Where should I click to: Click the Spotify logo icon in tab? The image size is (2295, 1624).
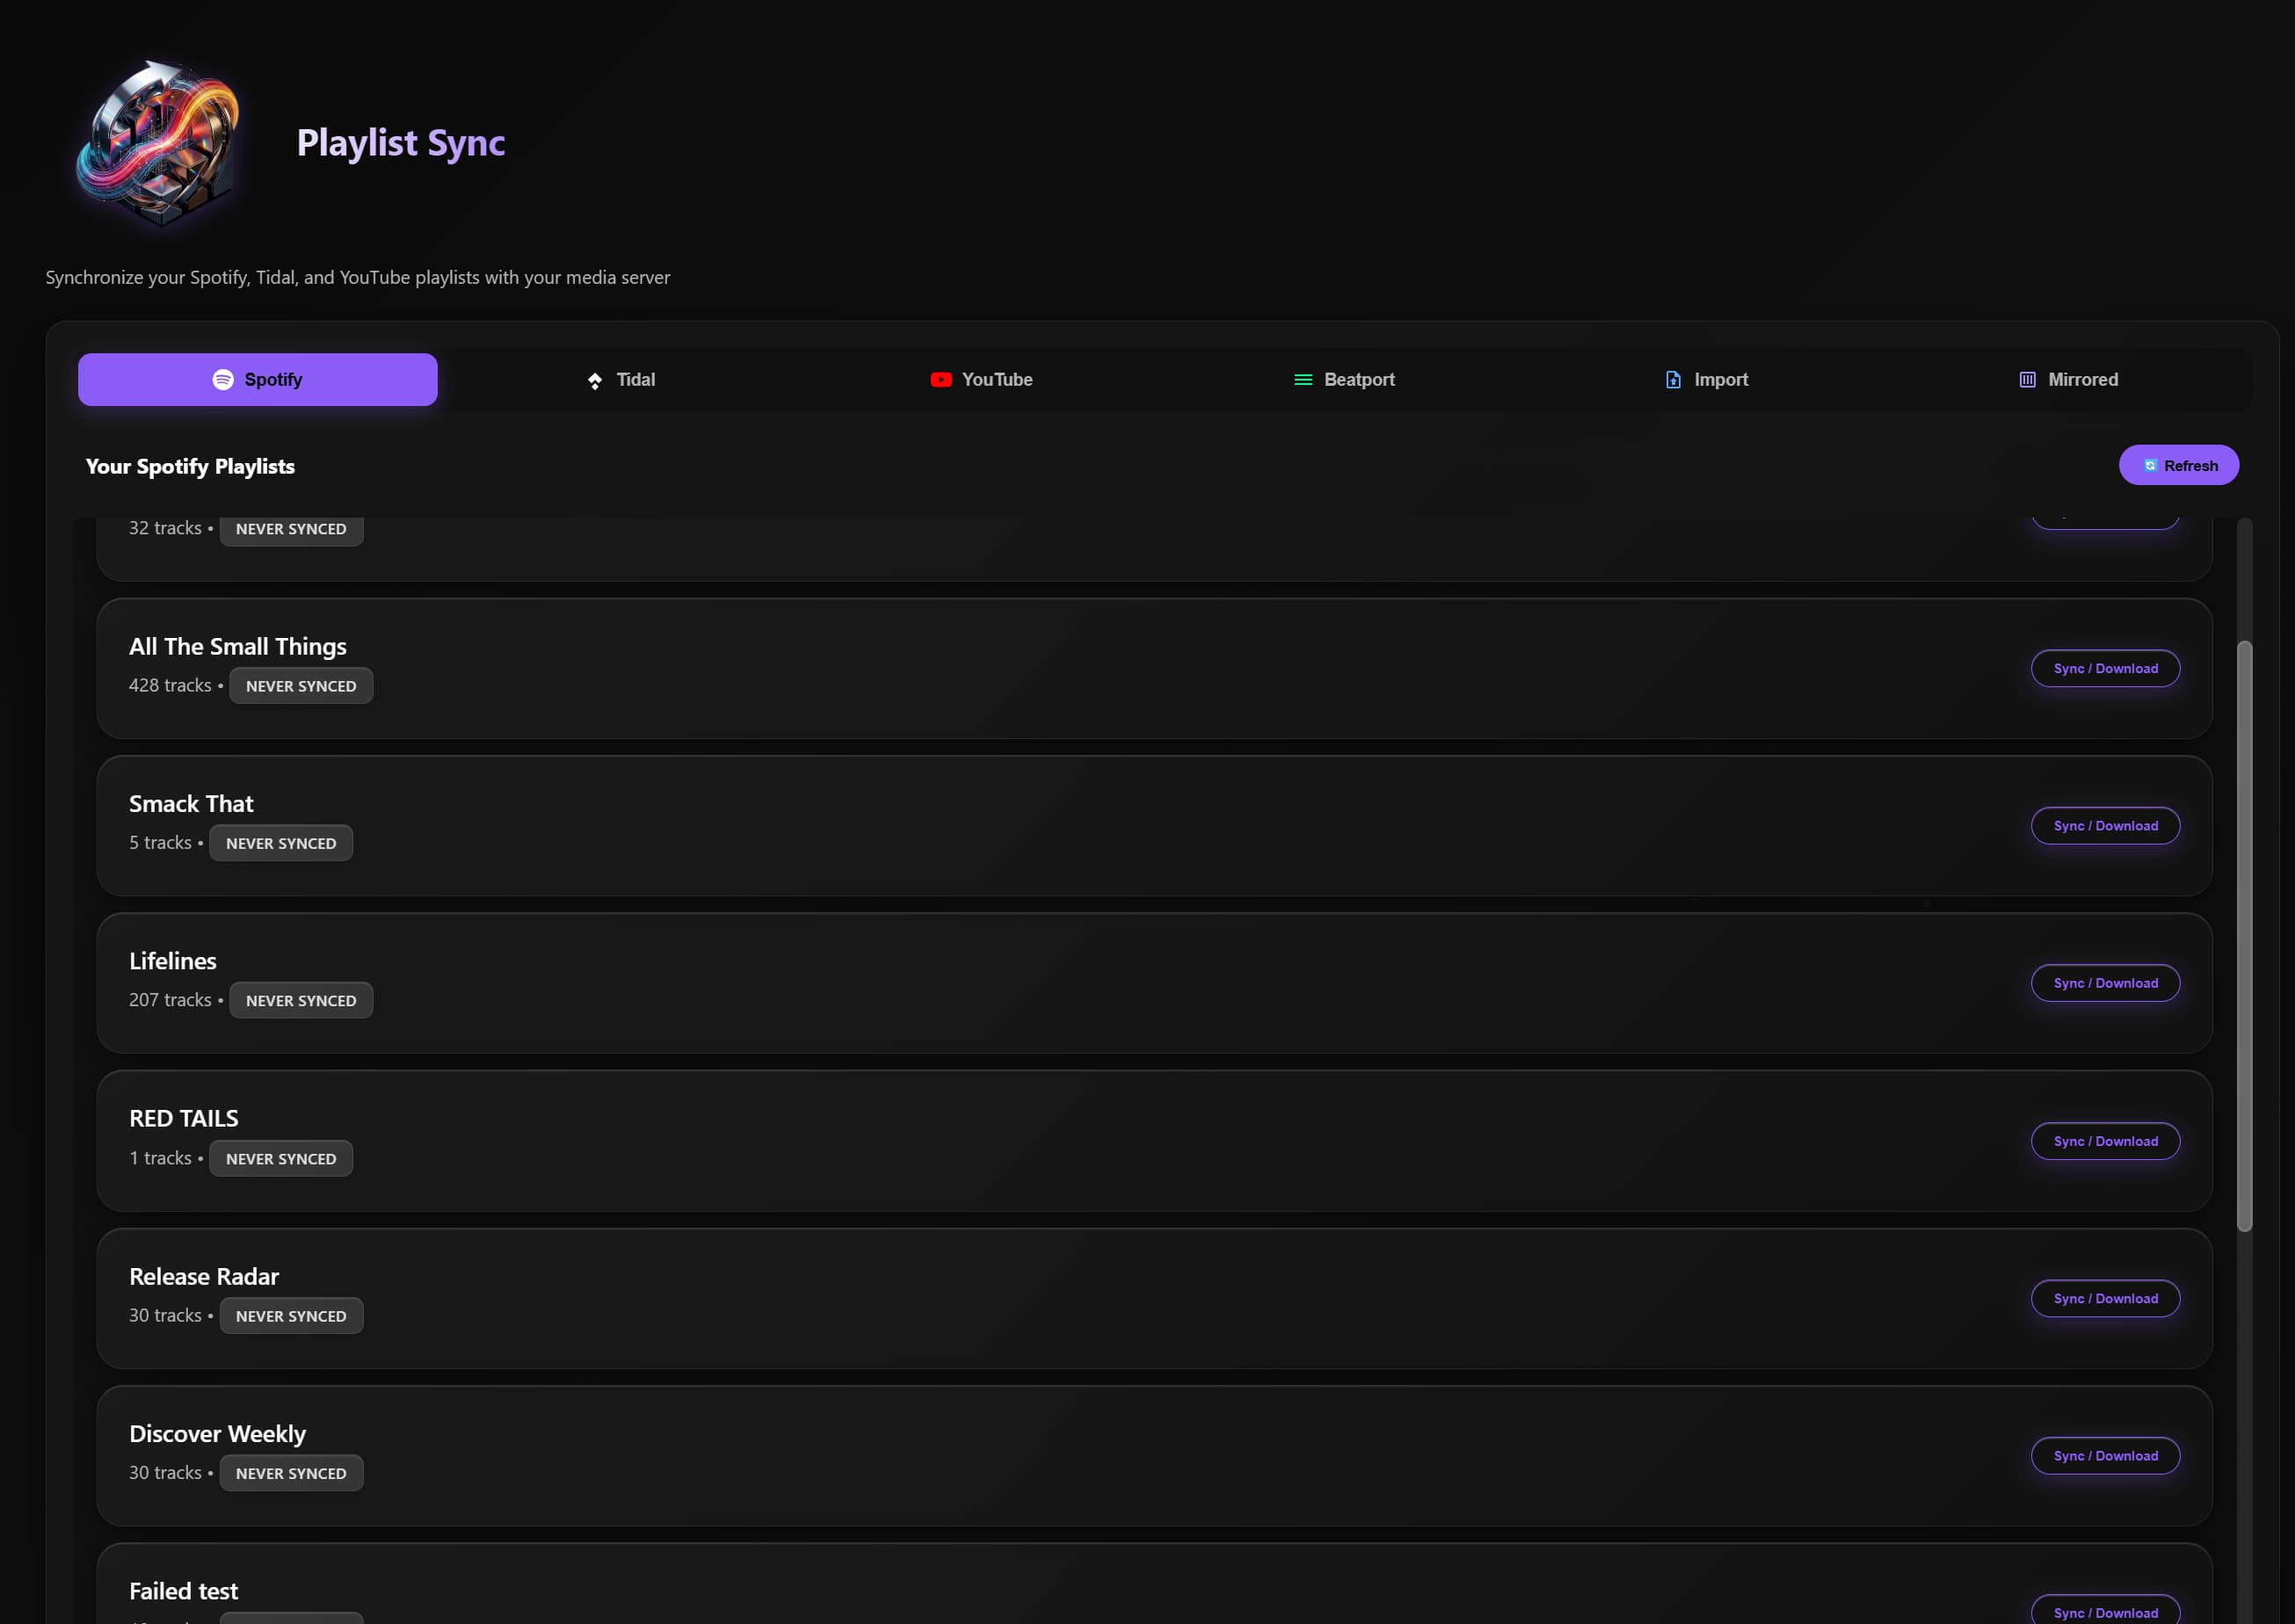tap(223, 380)
